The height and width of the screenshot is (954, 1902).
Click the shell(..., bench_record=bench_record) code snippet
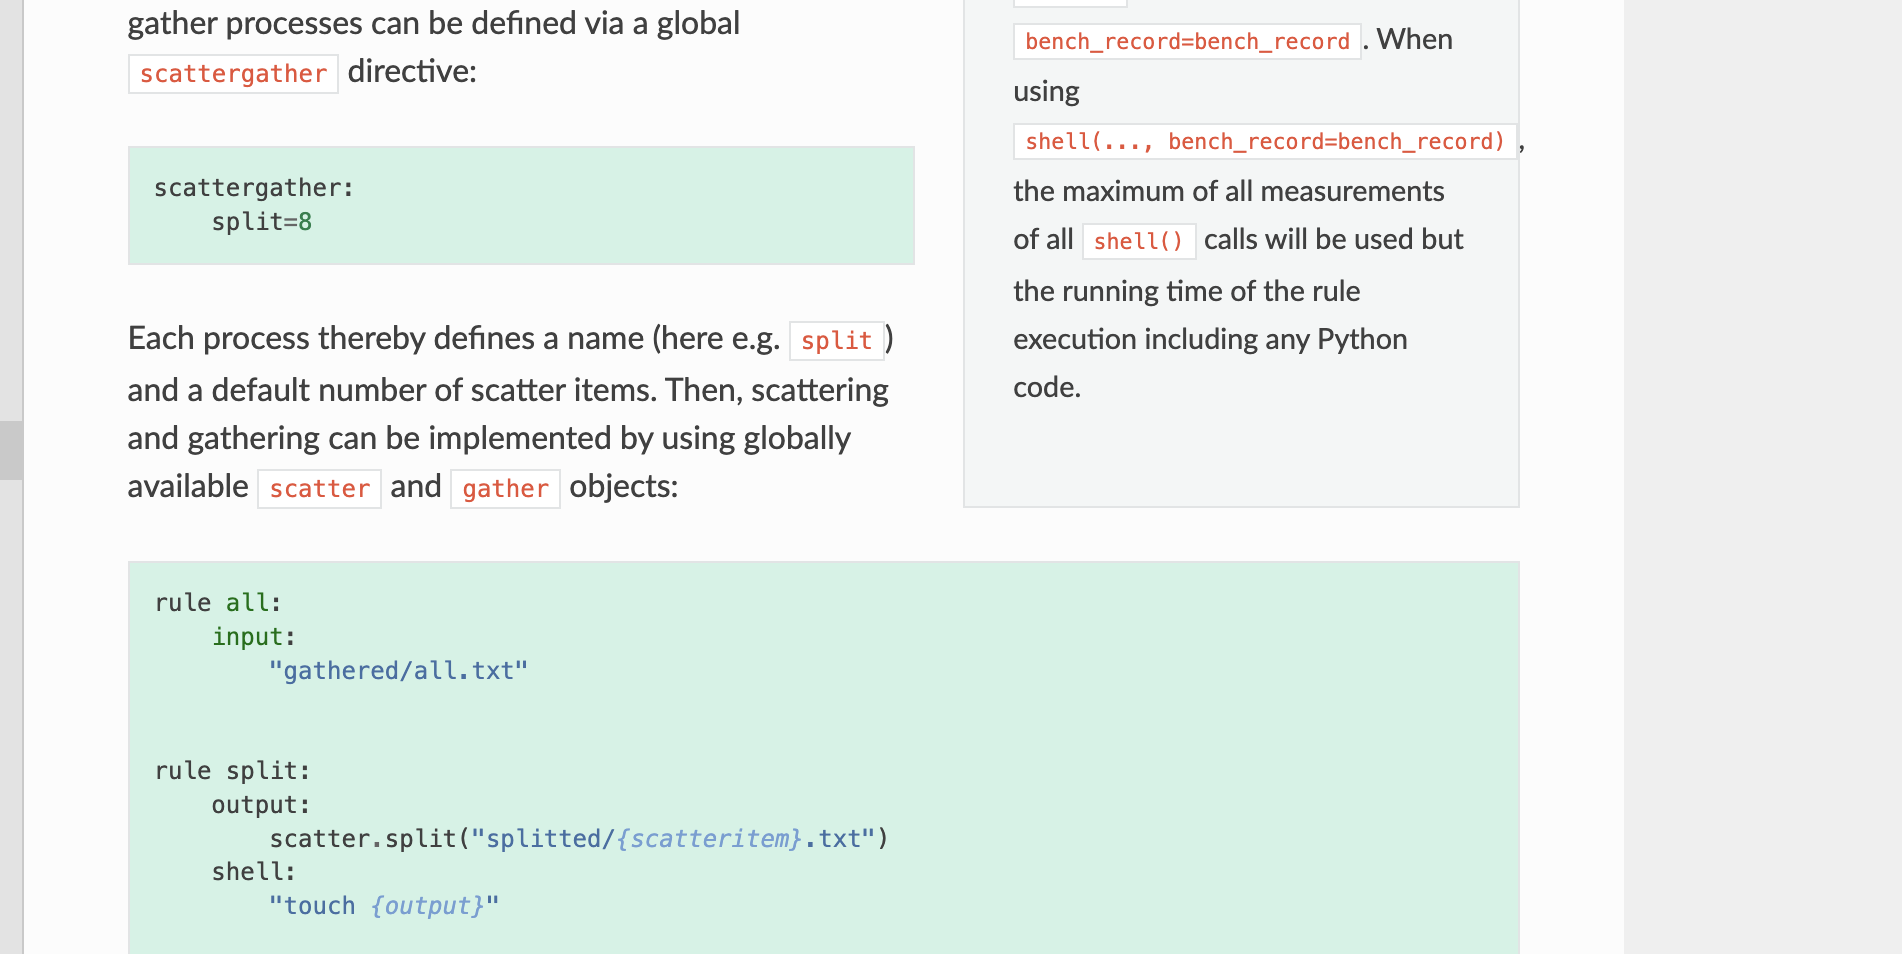point(1263,141)
